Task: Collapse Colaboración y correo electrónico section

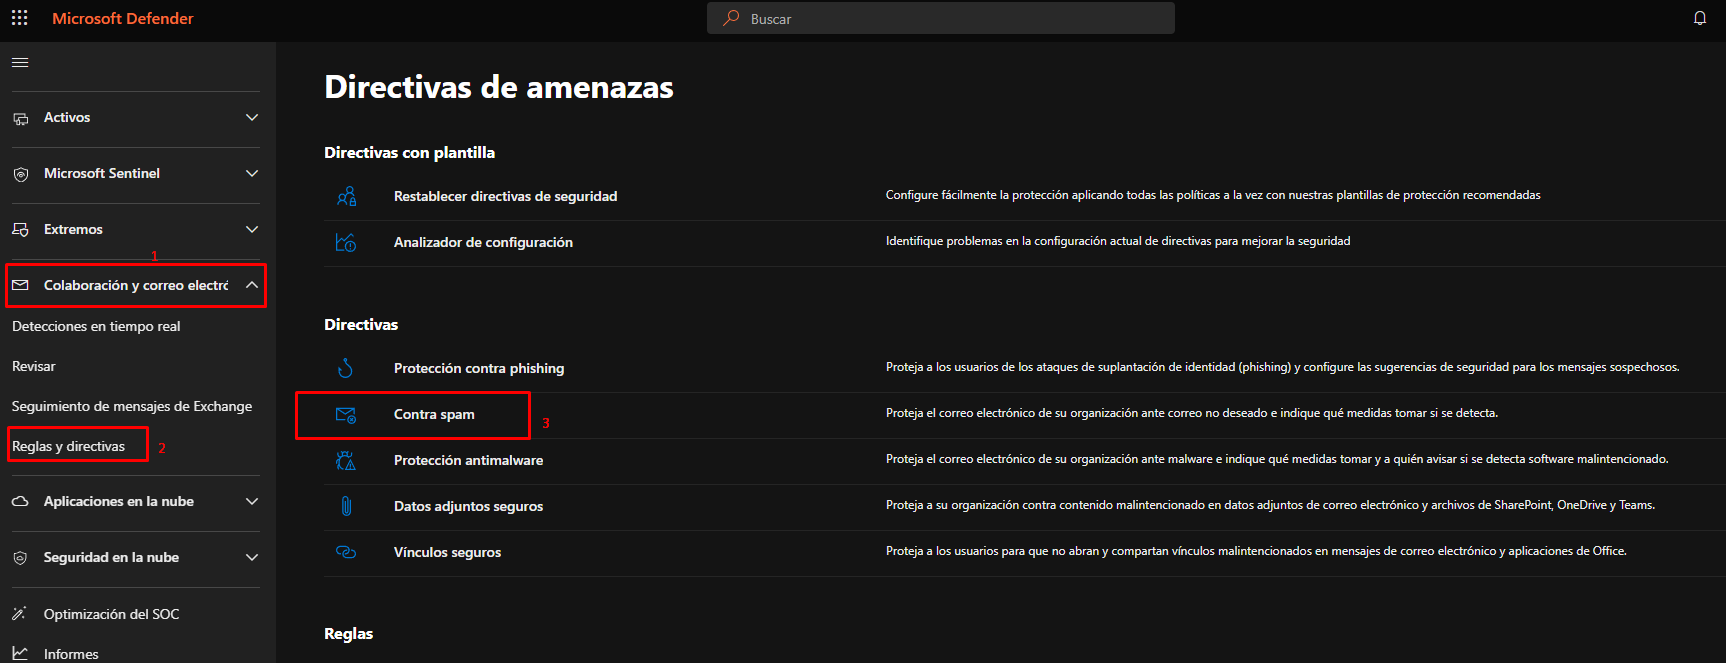Action: coord(252,285)
